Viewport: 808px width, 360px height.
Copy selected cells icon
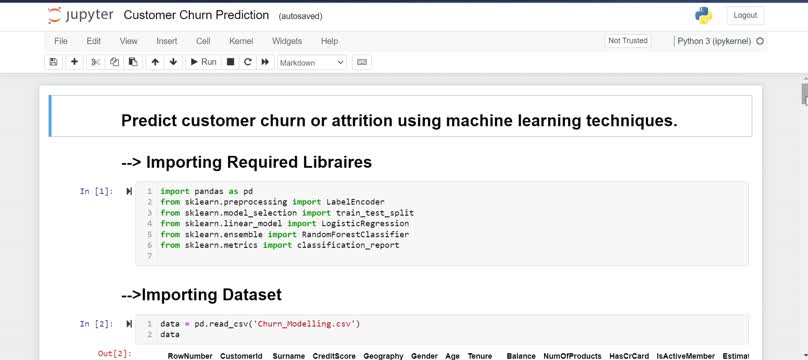[114, 62]
